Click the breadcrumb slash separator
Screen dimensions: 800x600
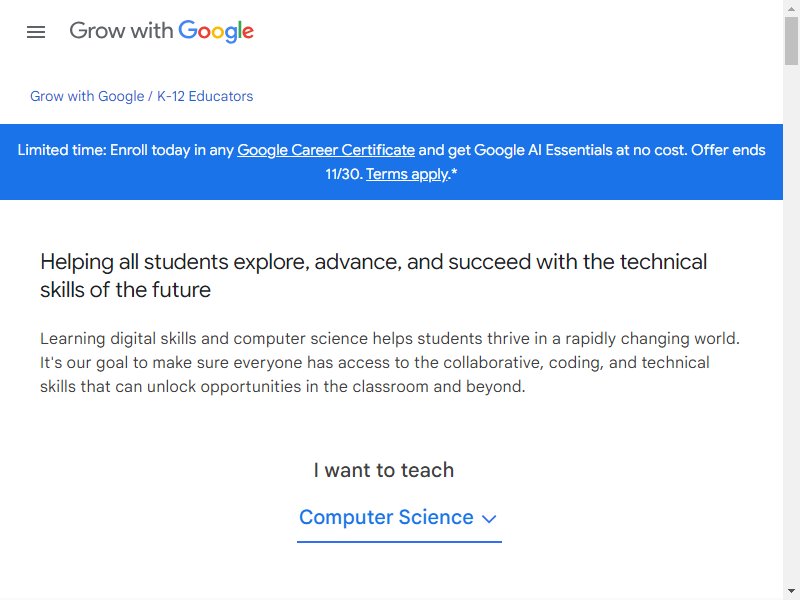[150, 96]
